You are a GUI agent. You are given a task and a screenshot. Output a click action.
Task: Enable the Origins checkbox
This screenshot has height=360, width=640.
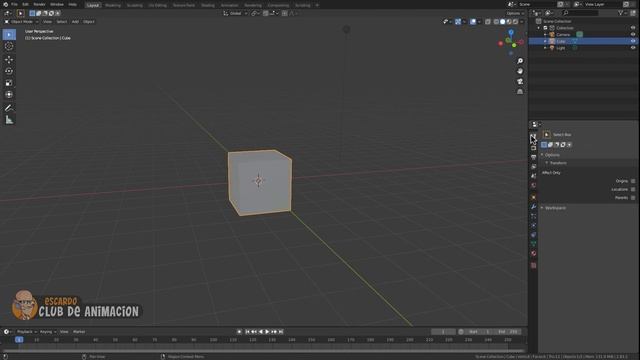[x=633, y=181]
